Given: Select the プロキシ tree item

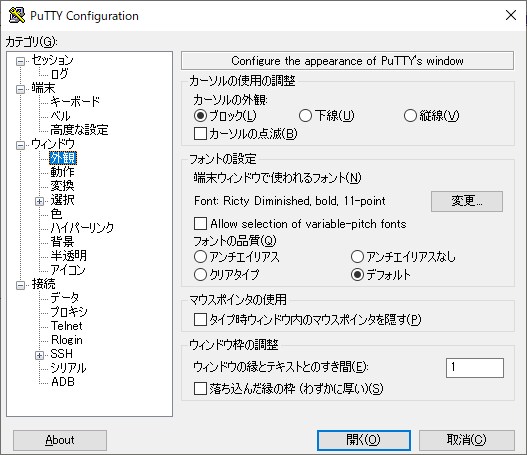Looking at the screenshot, I should point(69,312).
